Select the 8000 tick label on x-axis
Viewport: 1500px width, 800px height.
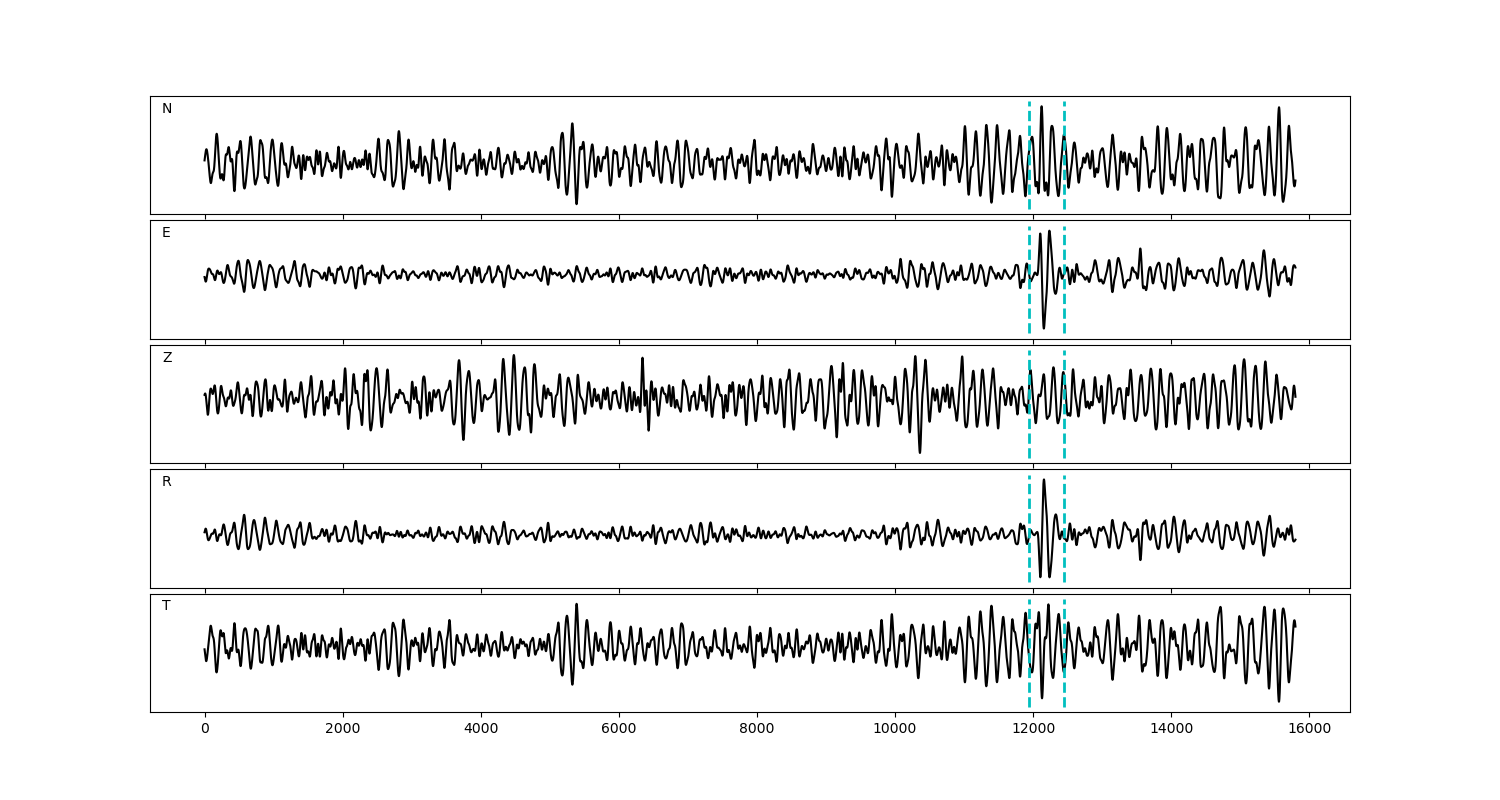click(757, 729)
